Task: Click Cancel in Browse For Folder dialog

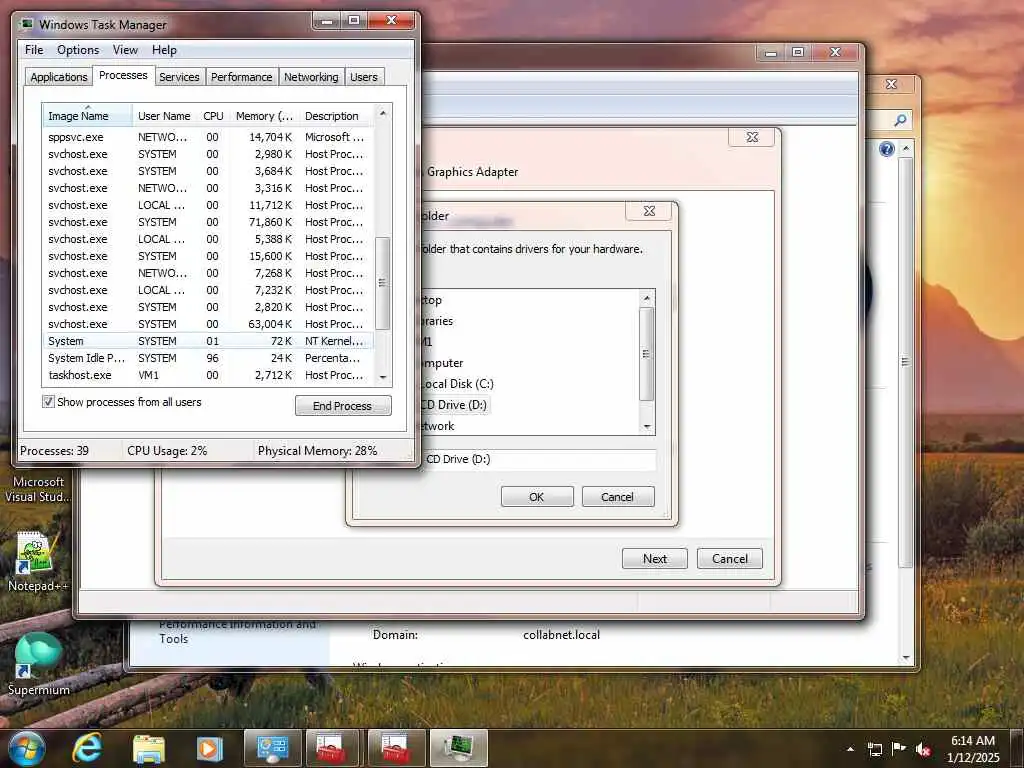Action: pos(617,497)
